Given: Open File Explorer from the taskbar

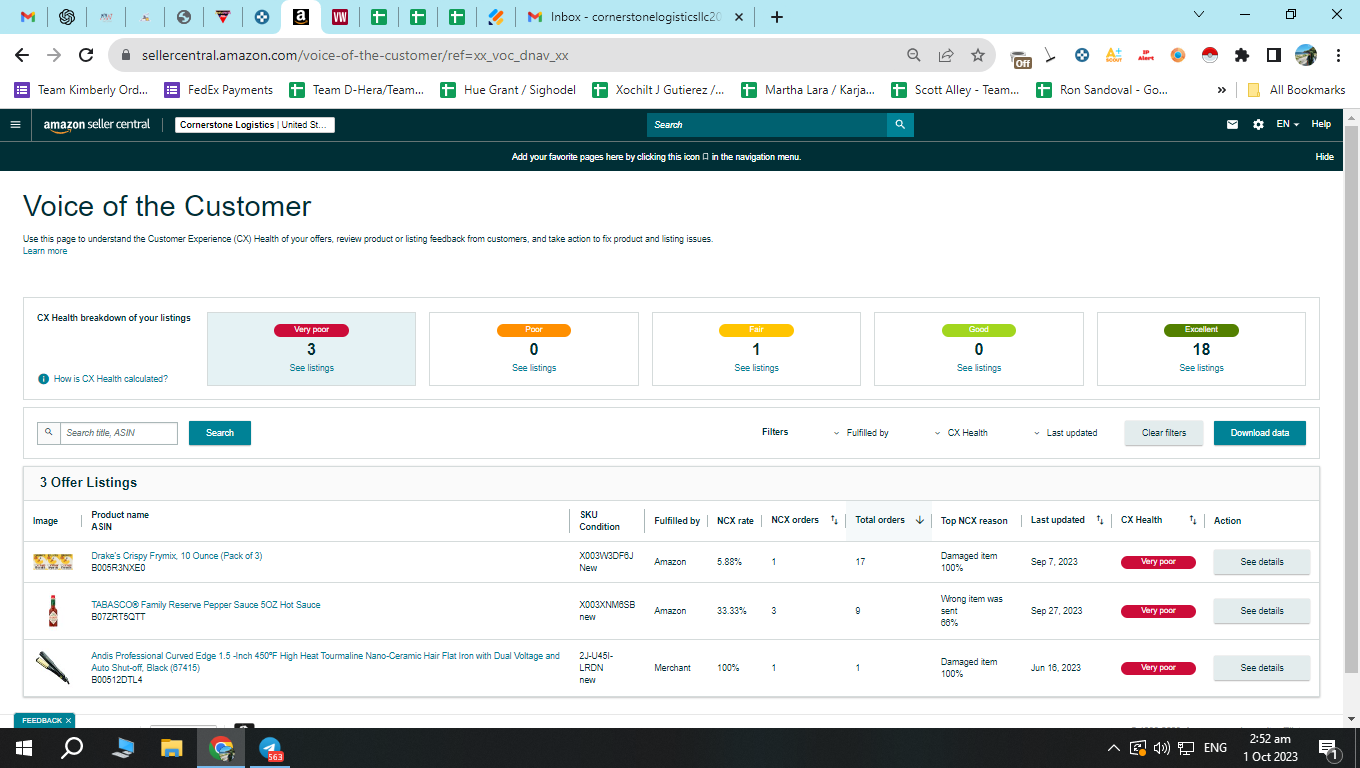Looking at the screenshot, I should point(172,748).
